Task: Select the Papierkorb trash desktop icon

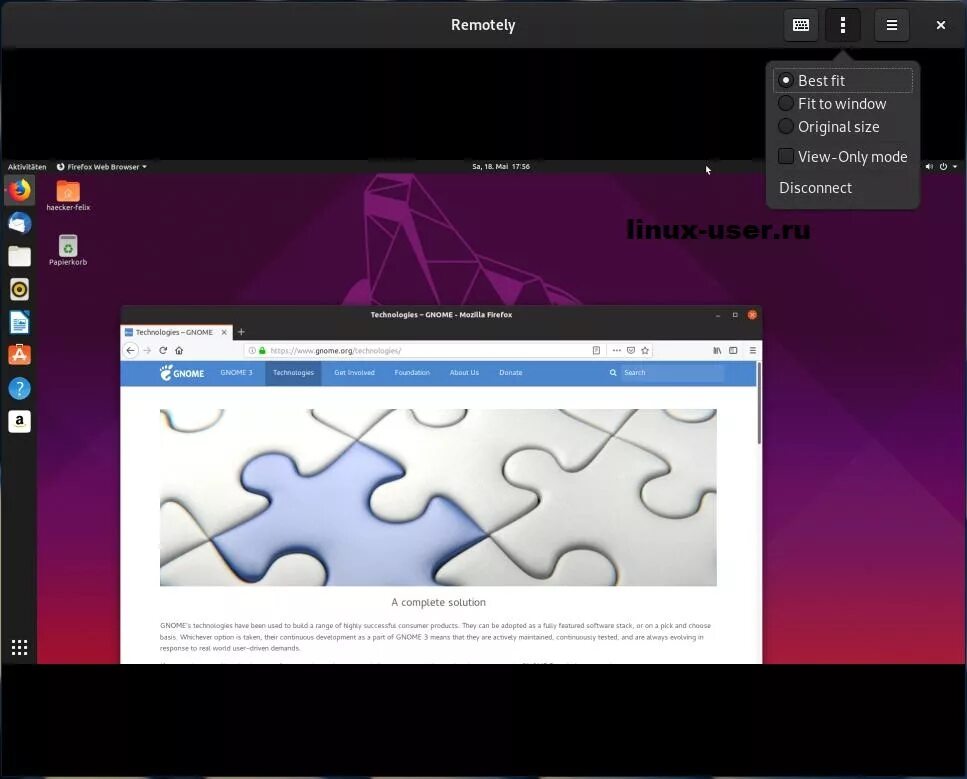Action: point(68,250)
